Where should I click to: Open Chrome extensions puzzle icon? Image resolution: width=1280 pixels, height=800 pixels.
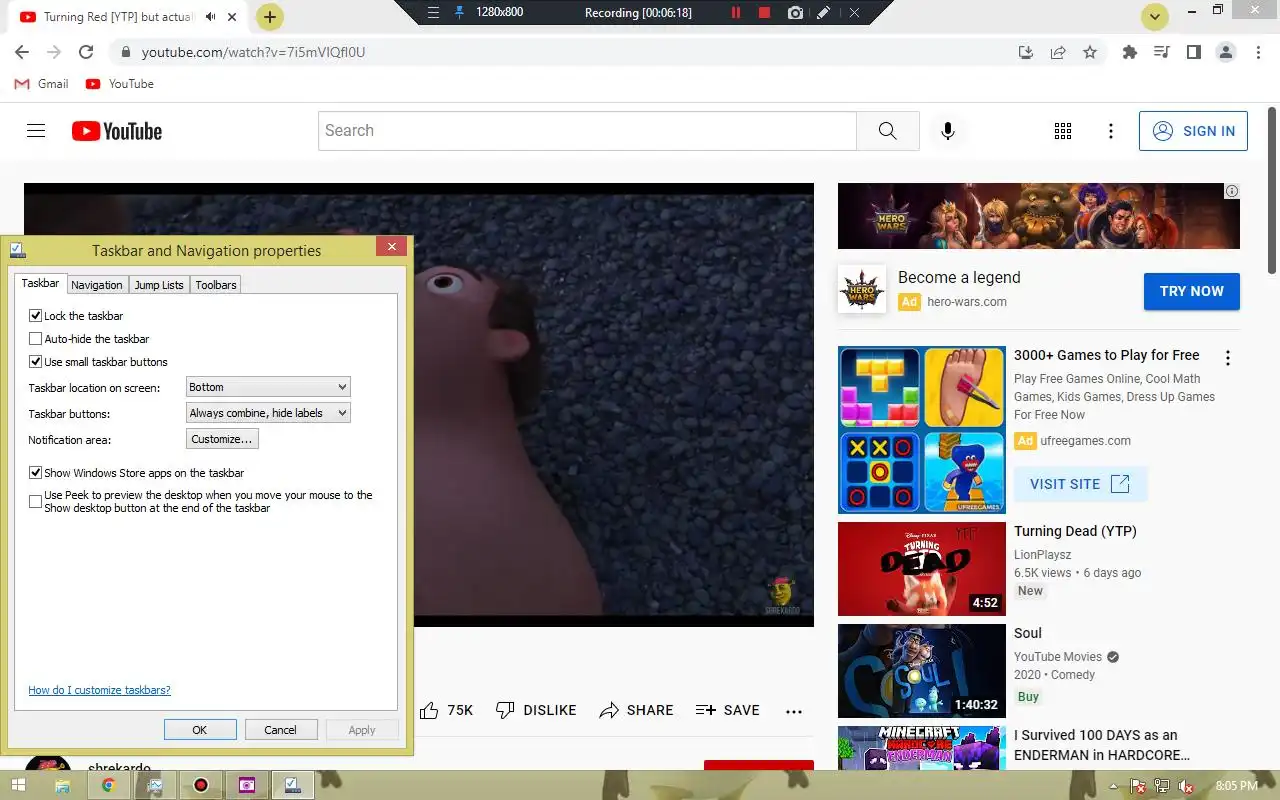coord(1130,52)
